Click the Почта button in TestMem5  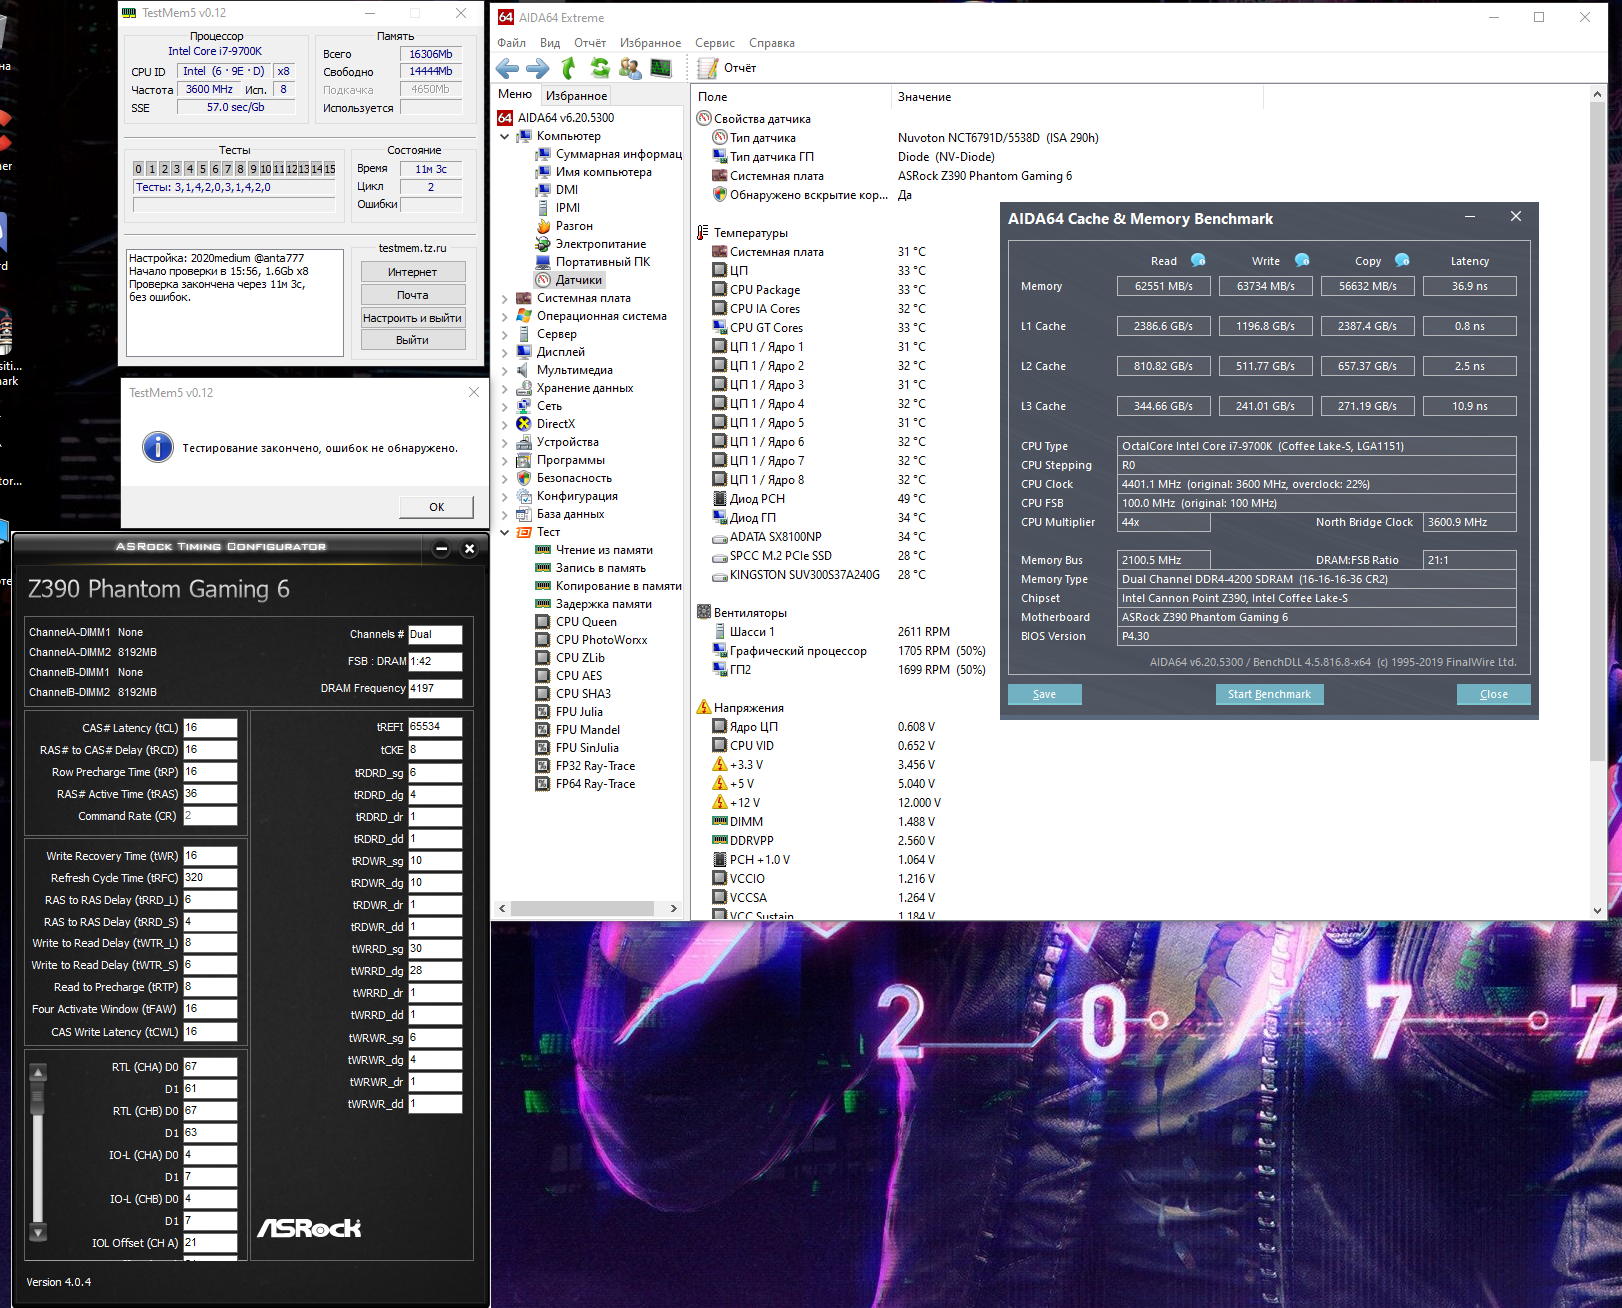[413, 295]
